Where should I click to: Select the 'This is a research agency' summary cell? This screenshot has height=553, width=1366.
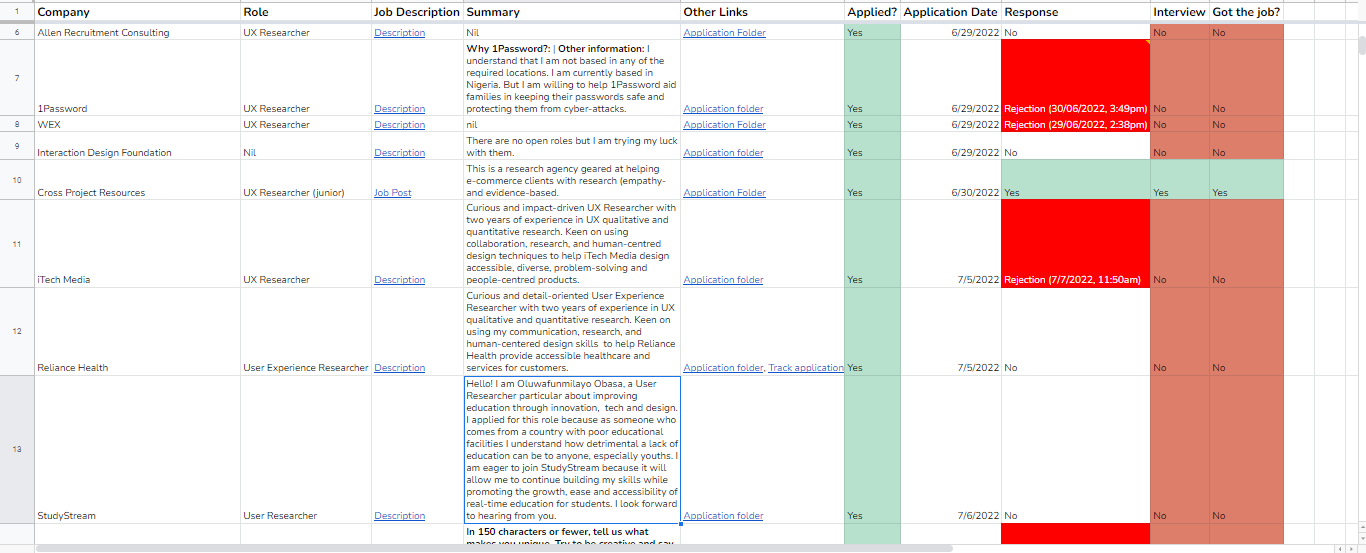tap(572, 180)
